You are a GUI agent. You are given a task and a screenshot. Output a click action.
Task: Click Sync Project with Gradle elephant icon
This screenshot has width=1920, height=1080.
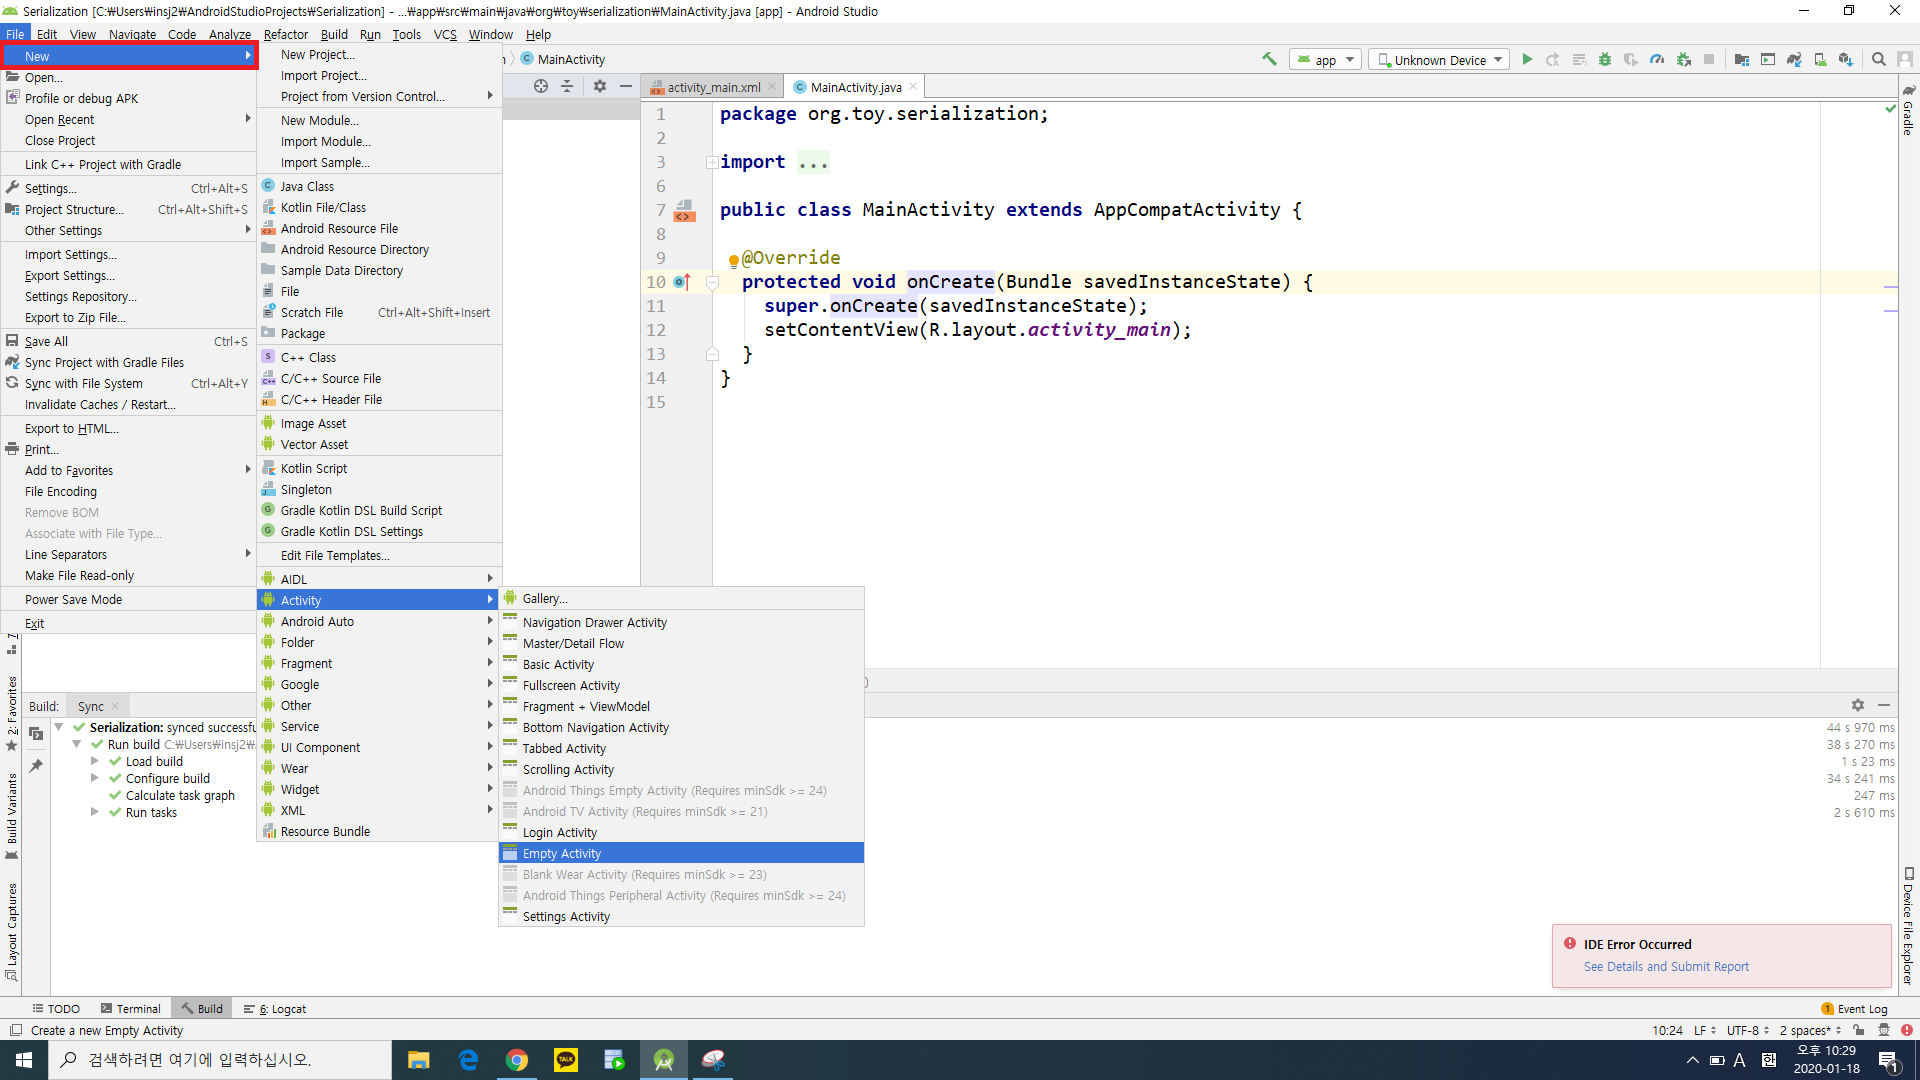pos(1794,59)
